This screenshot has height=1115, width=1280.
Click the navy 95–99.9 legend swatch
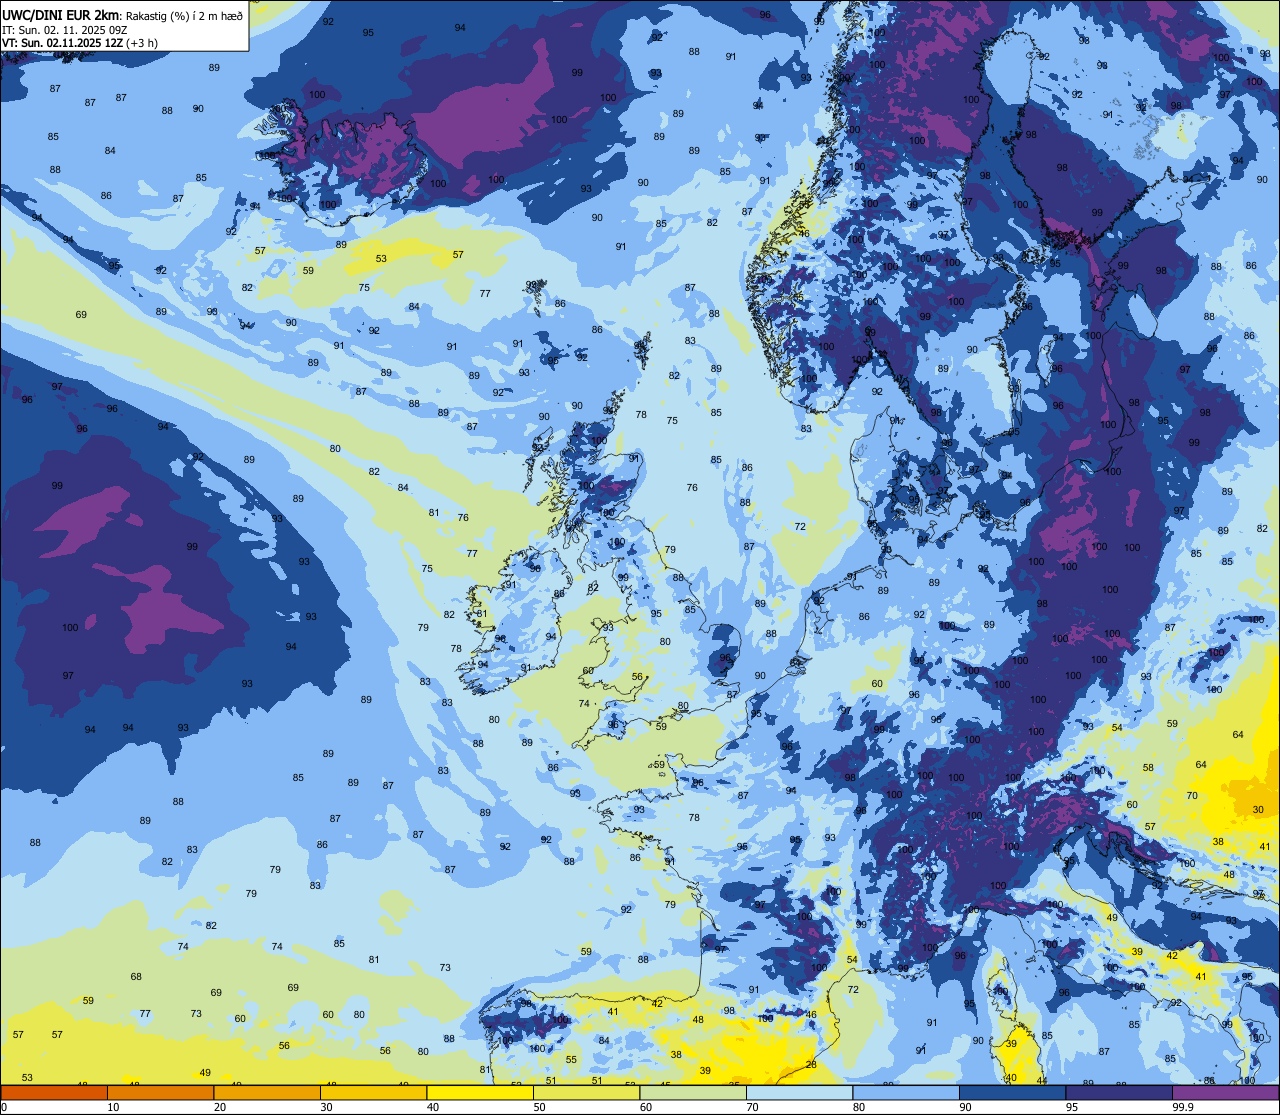coord(1119,1092)
